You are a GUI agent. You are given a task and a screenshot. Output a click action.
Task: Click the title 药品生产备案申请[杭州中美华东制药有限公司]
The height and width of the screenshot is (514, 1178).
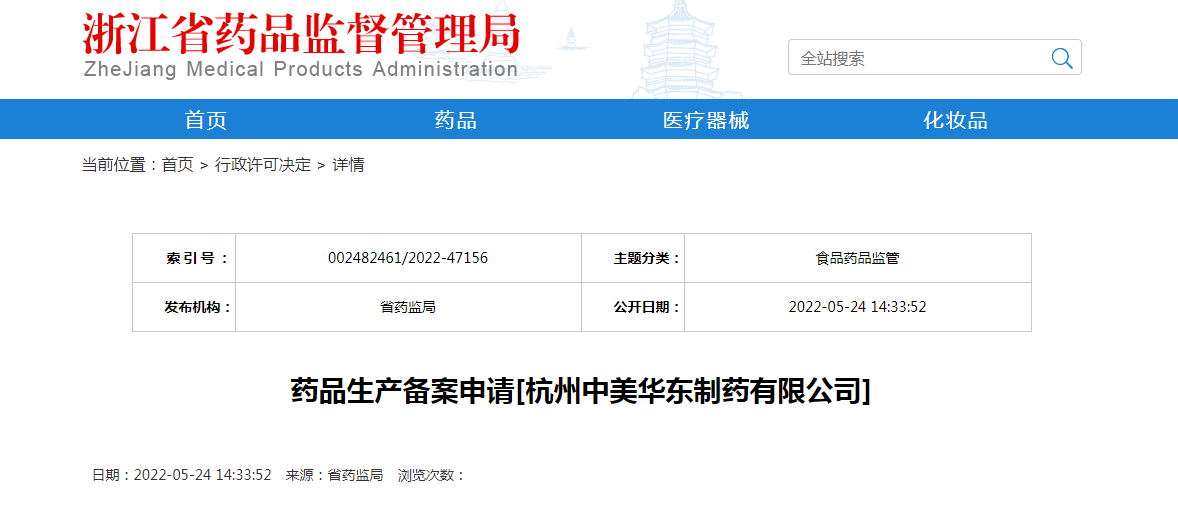tap(581, 392)
